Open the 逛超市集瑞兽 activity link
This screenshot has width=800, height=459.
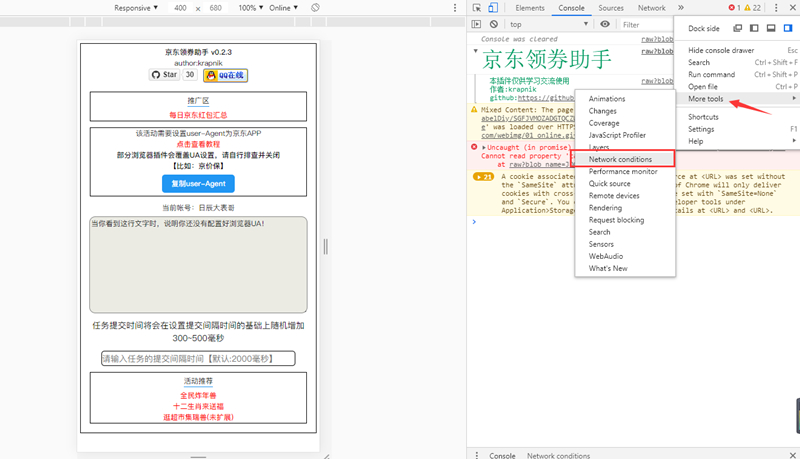(x=198, y=417)
